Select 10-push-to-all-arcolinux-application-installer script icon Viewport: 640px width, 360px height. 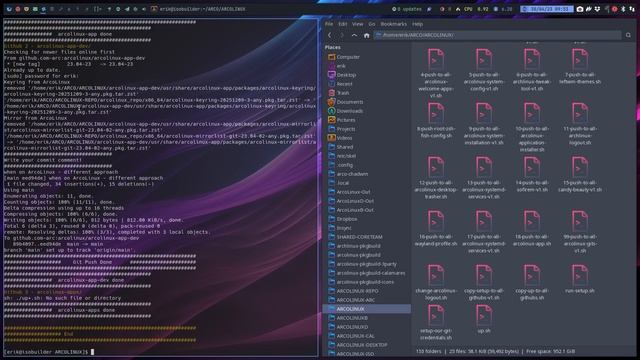532,113
